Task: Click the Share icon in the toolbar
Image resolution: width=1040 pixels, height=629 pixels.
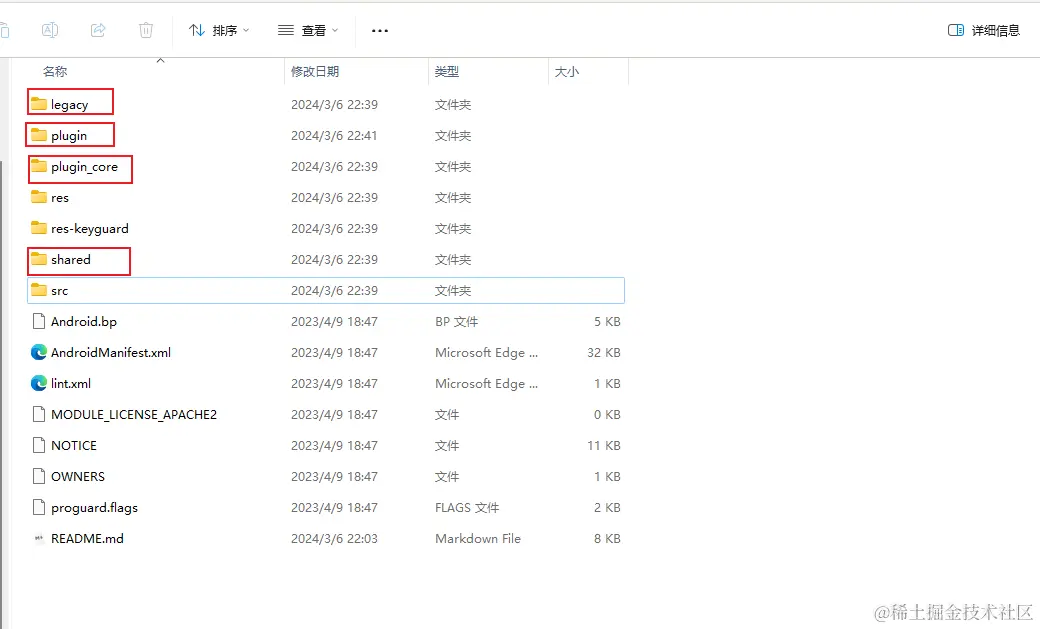Action: (x=98, y=30)
